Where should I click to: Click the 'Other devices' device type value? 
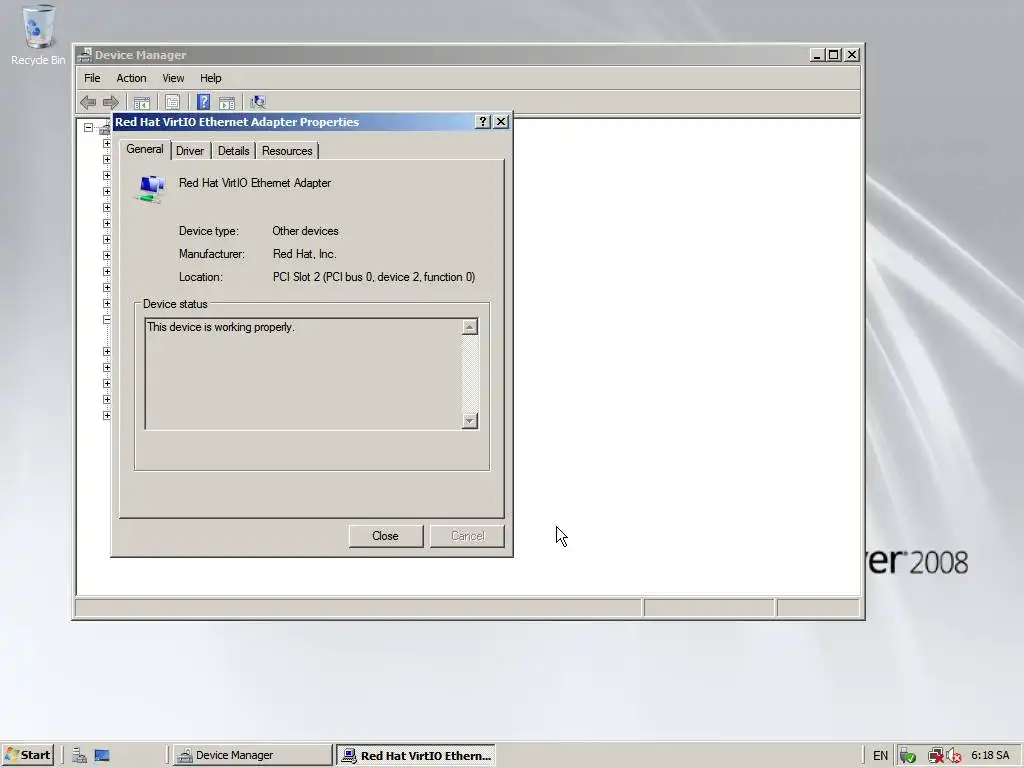[305, 231]
